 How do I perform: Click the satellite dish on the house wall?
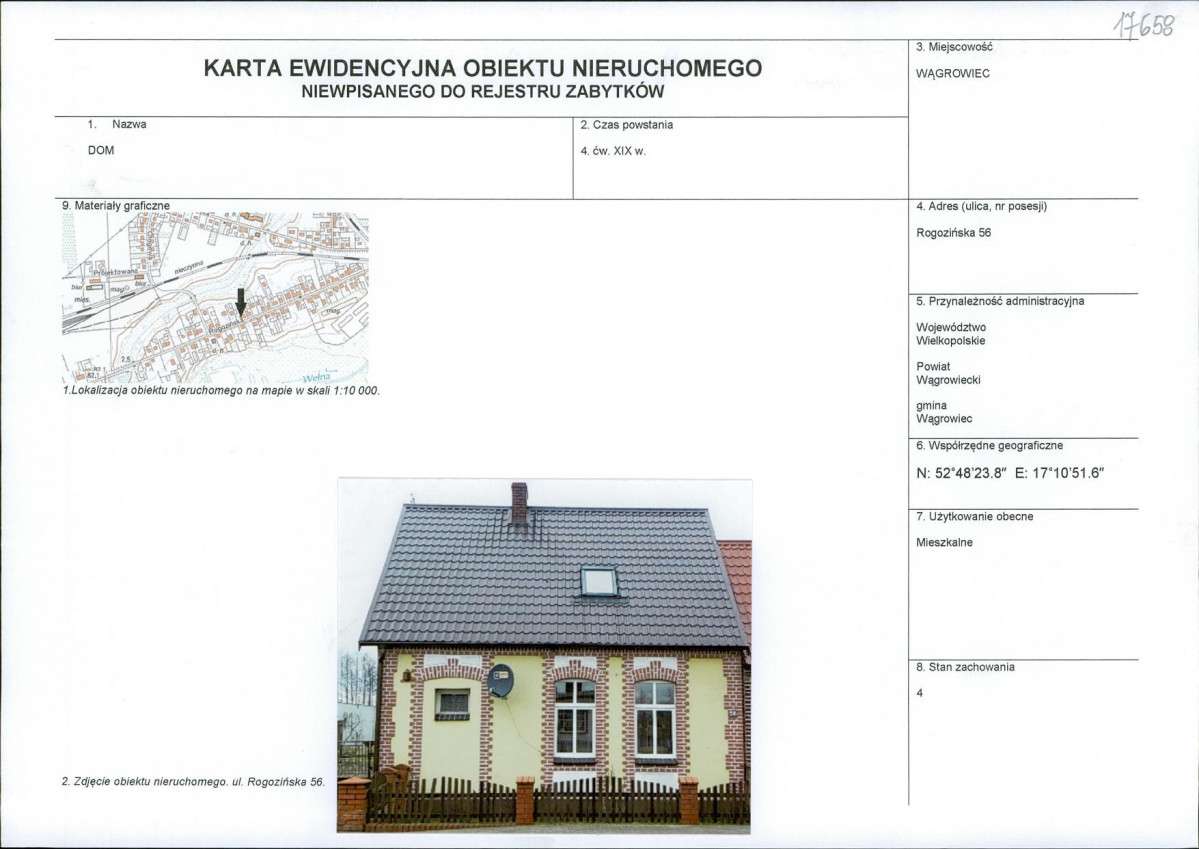click(500, 680)
